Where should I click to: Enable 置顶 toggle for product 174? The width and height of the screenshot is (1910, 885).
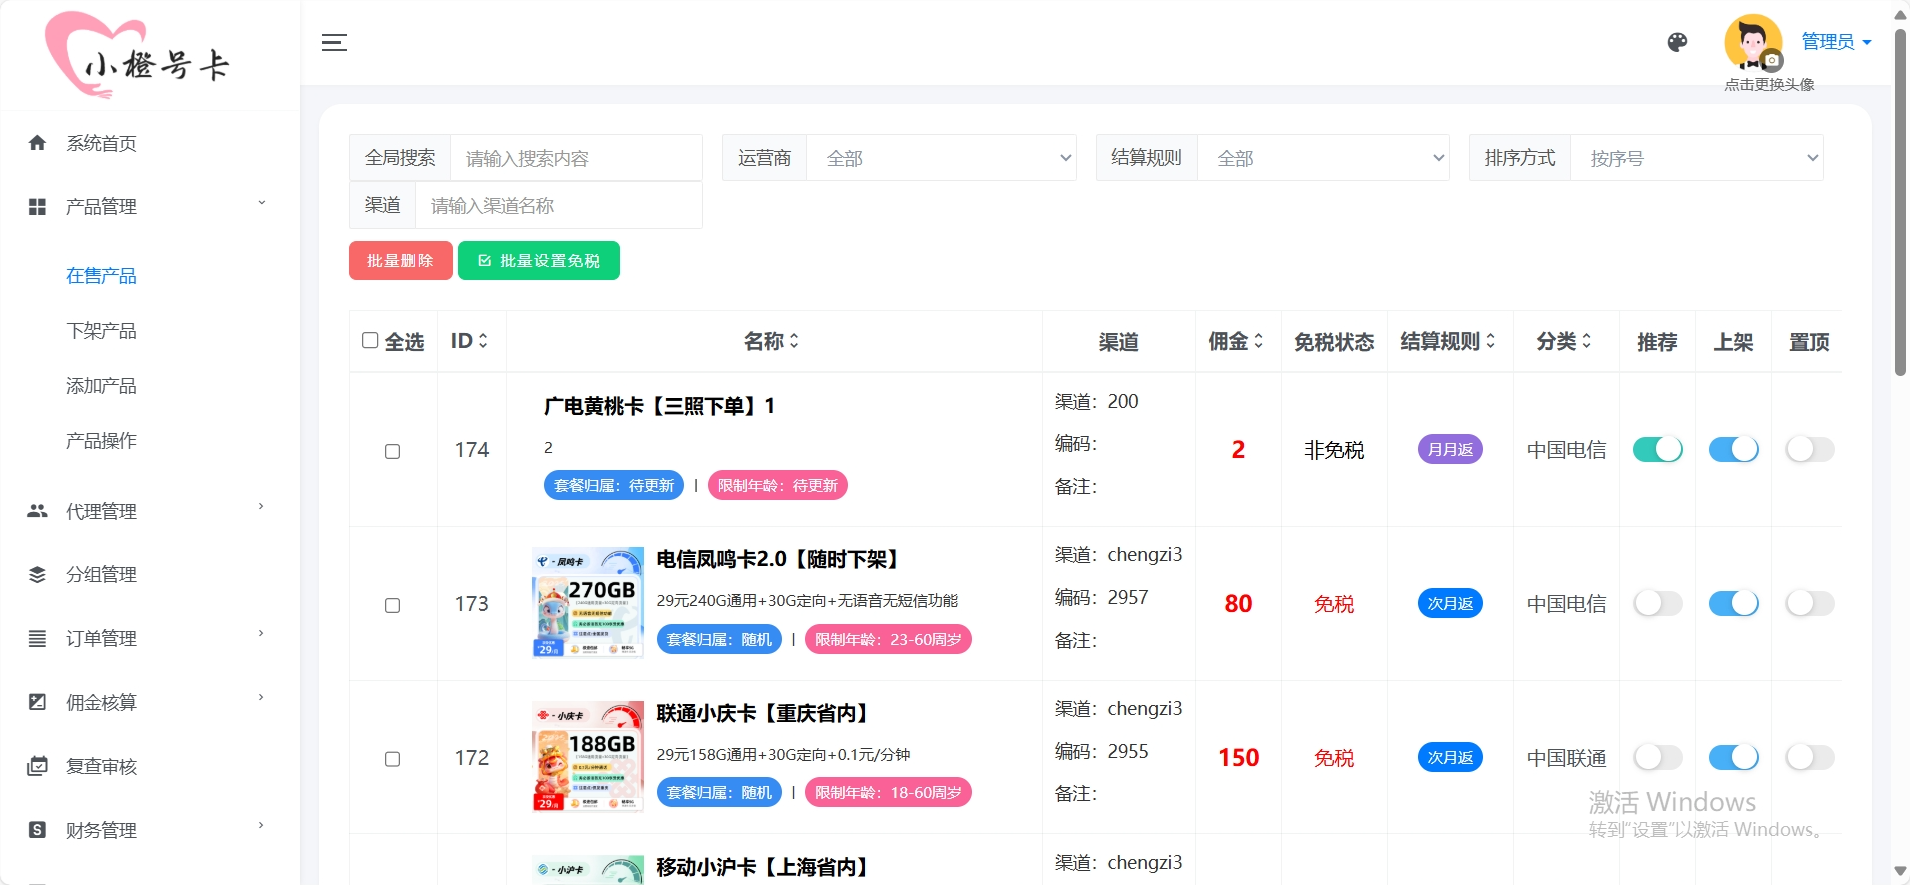coord(1810,450)
